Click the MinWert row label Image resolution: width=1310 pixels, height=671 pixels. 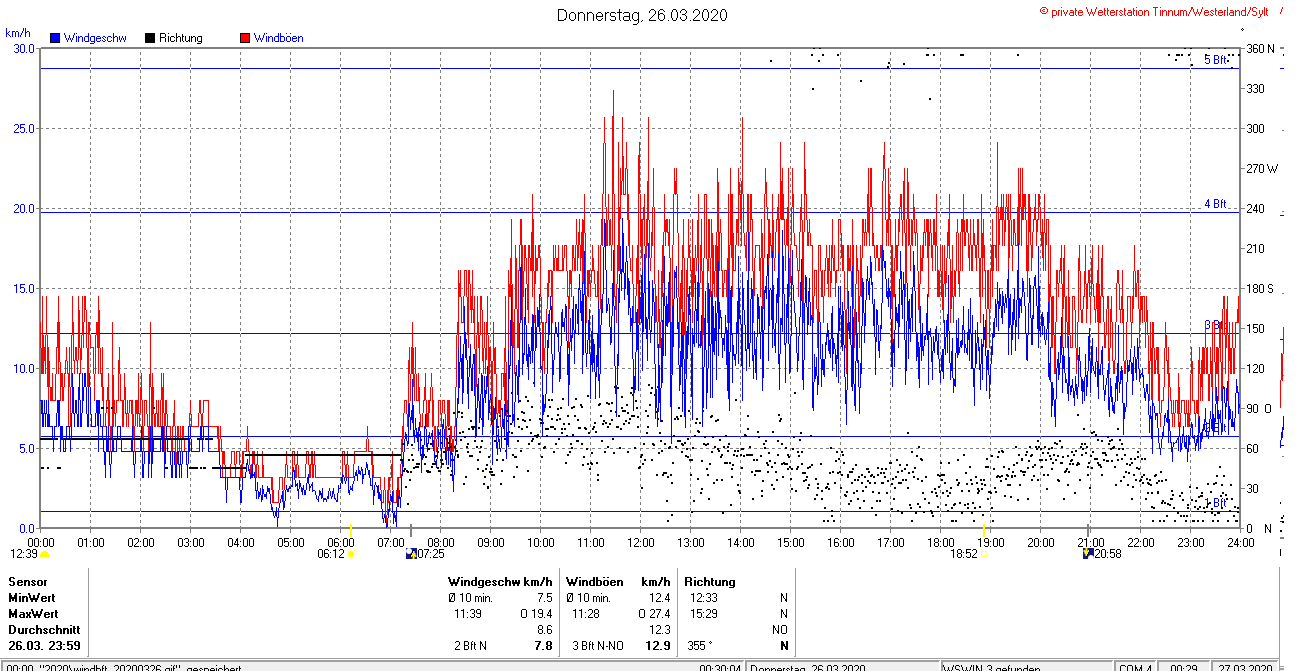33,597
